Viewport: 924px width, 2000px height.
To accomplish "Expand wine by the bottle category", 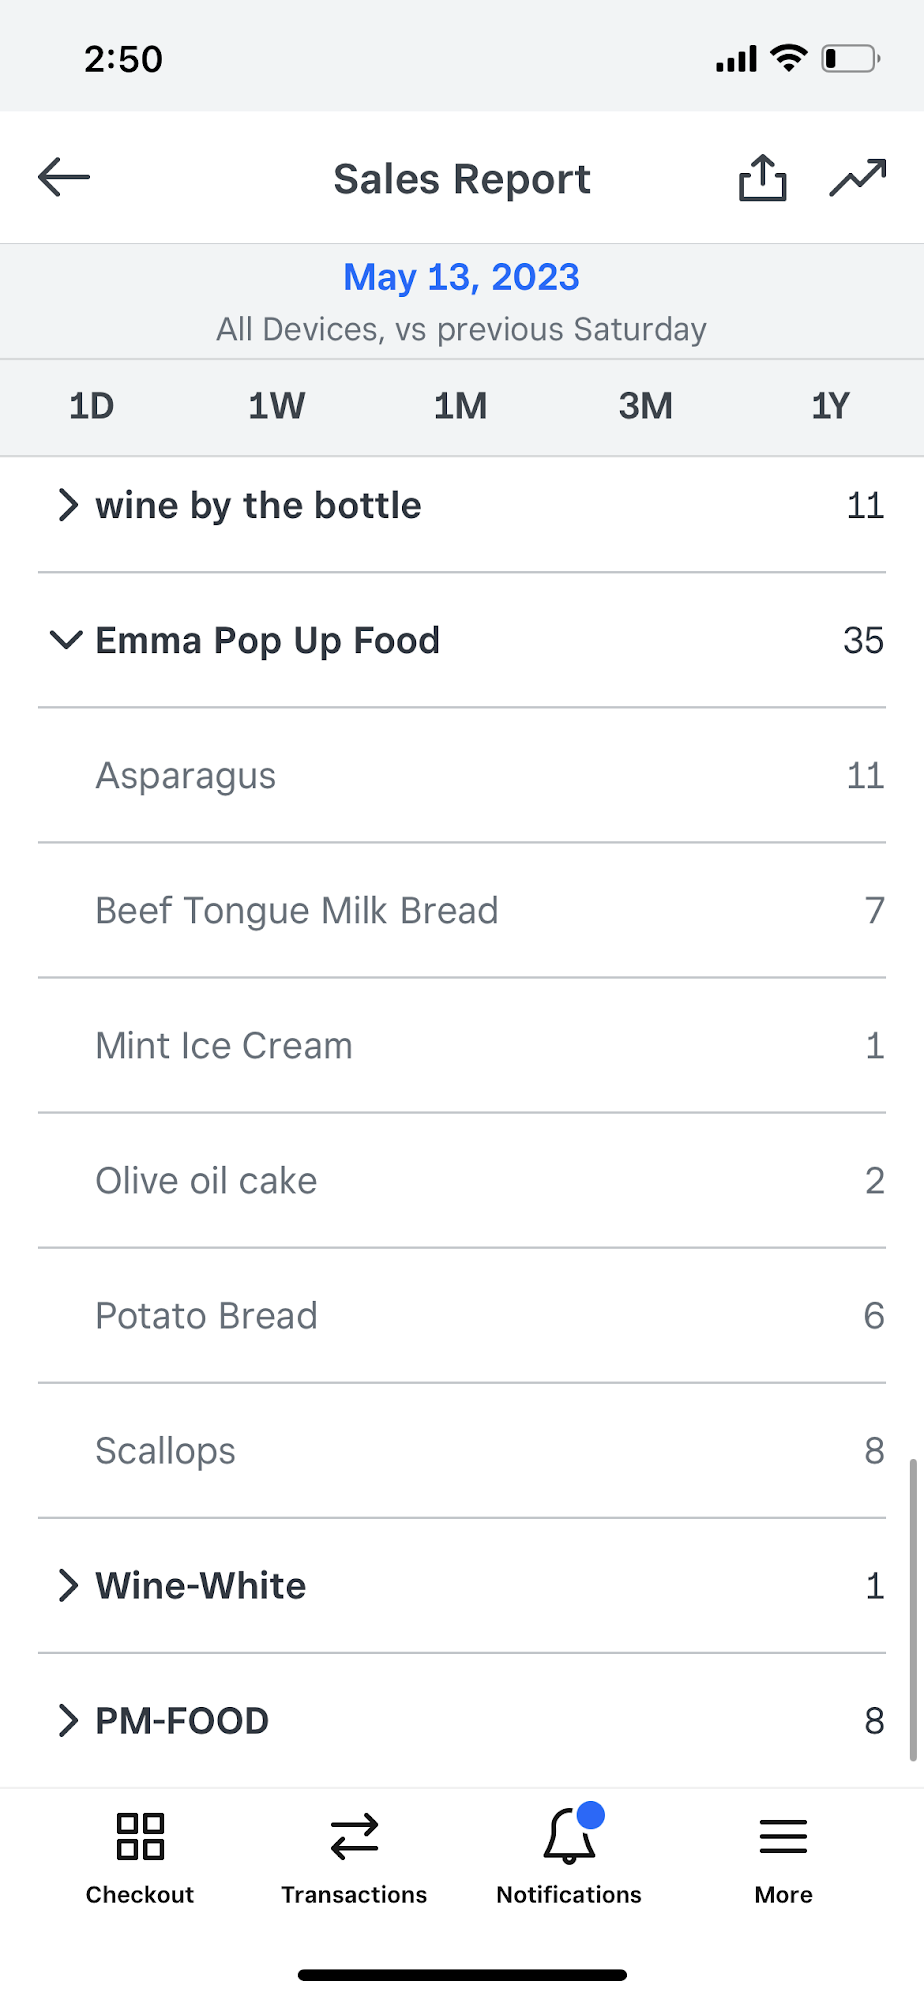I will [67, 506].
